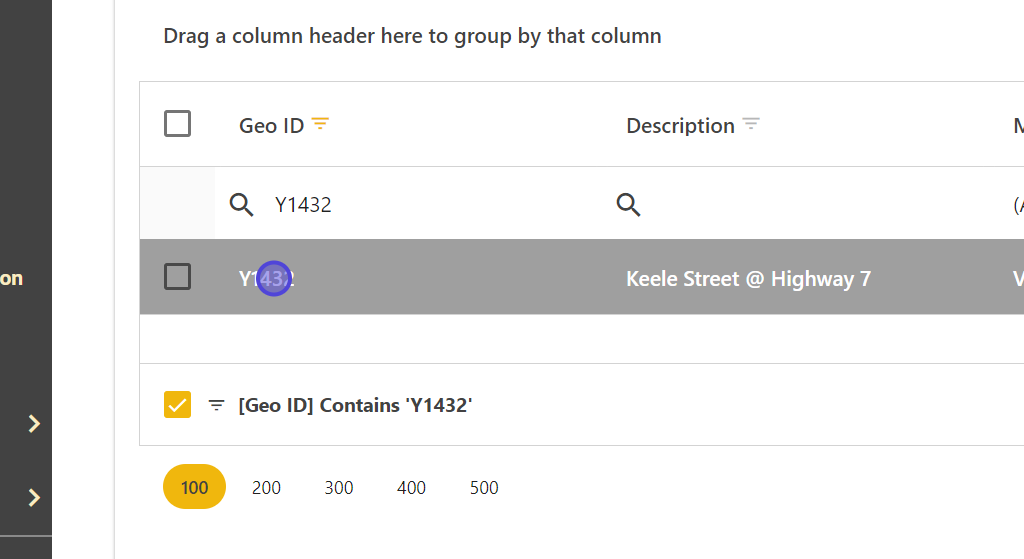Viewport: 1024px width, 559px height.
Task: Click search icon in Geo ID filter cell
Action: 241,205
